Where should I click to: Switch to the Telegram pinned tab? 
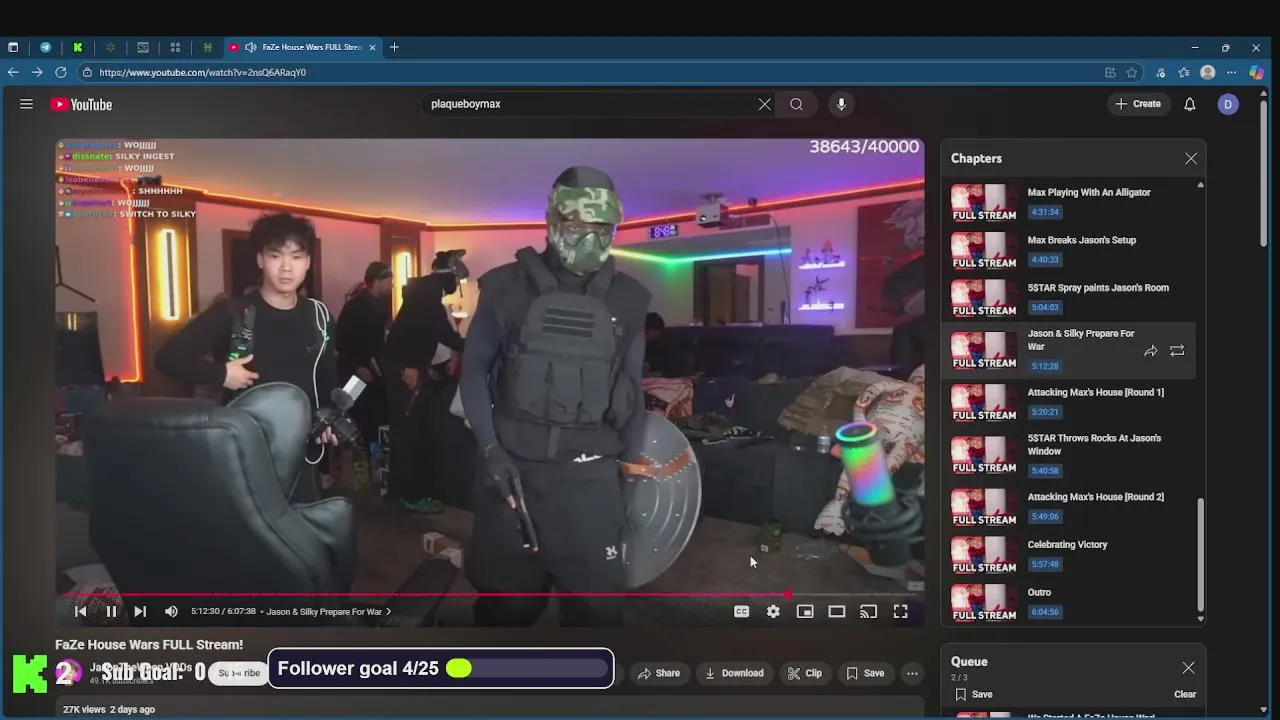tap(45, 47)
